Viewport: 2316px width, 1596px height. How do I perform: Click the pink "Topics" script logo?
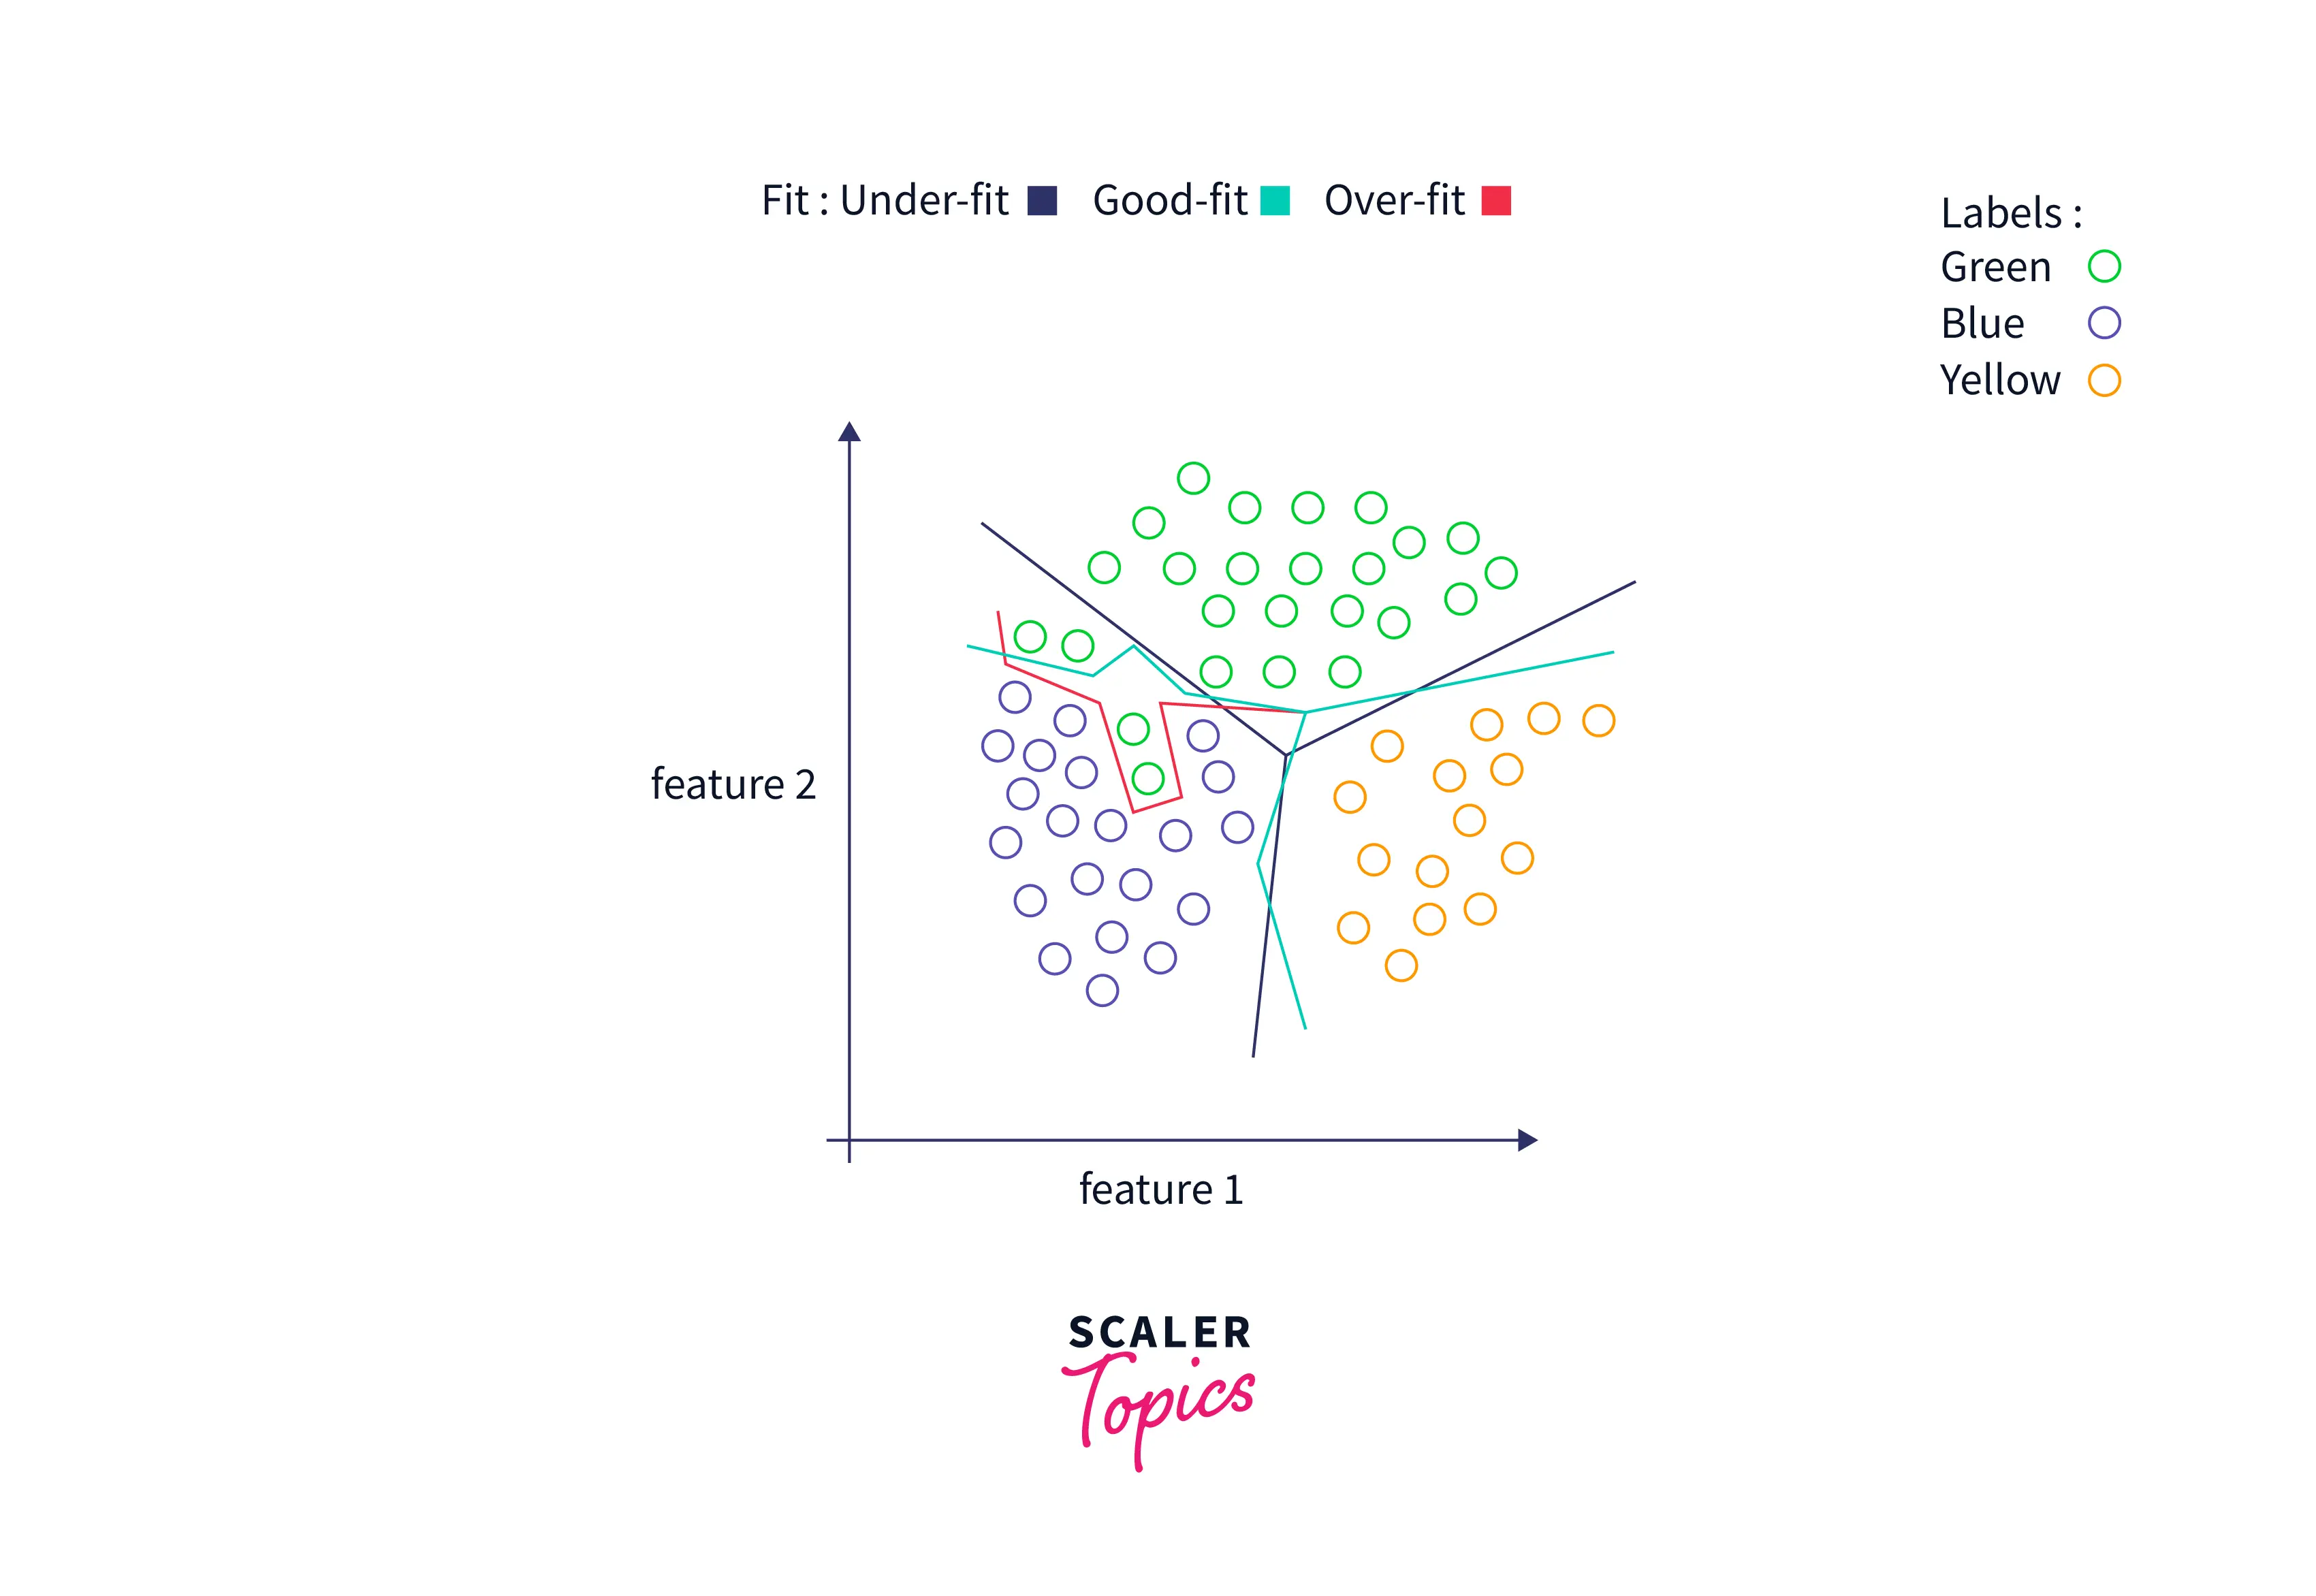coord(1160,1403)
